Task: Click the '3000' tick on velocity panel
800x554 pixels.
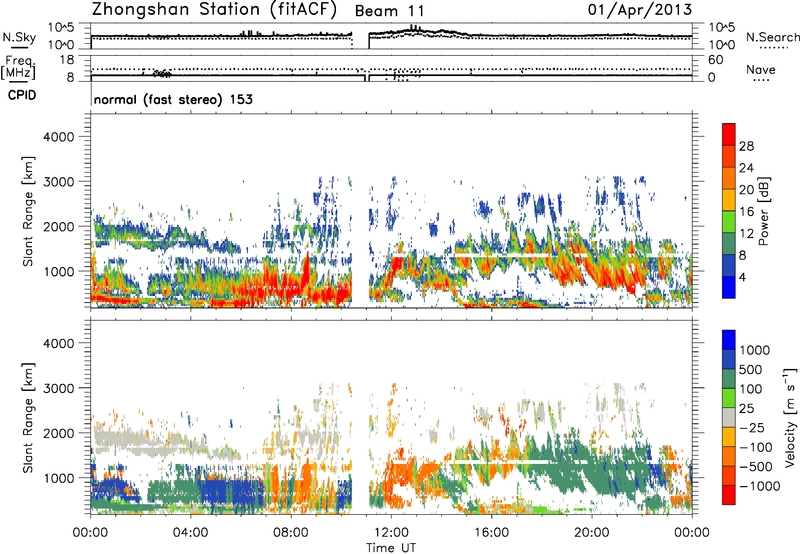Action: point(58,388)
